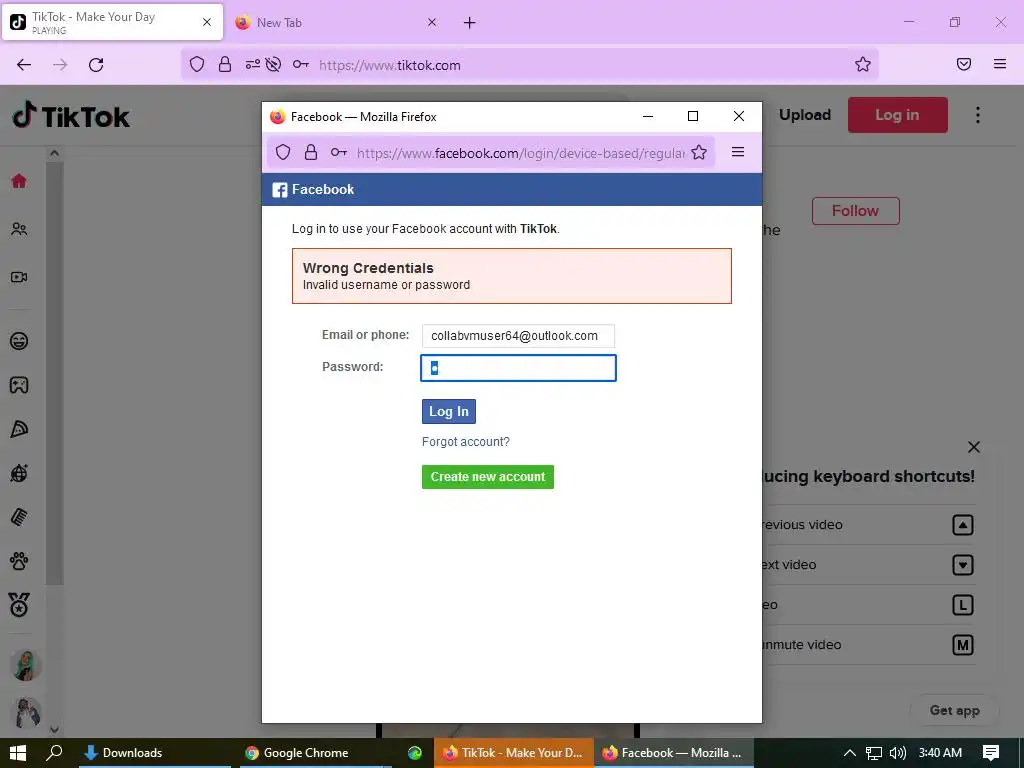
Task: Select the Dance globe sidebar icon
Action: [x=19, y=473]
